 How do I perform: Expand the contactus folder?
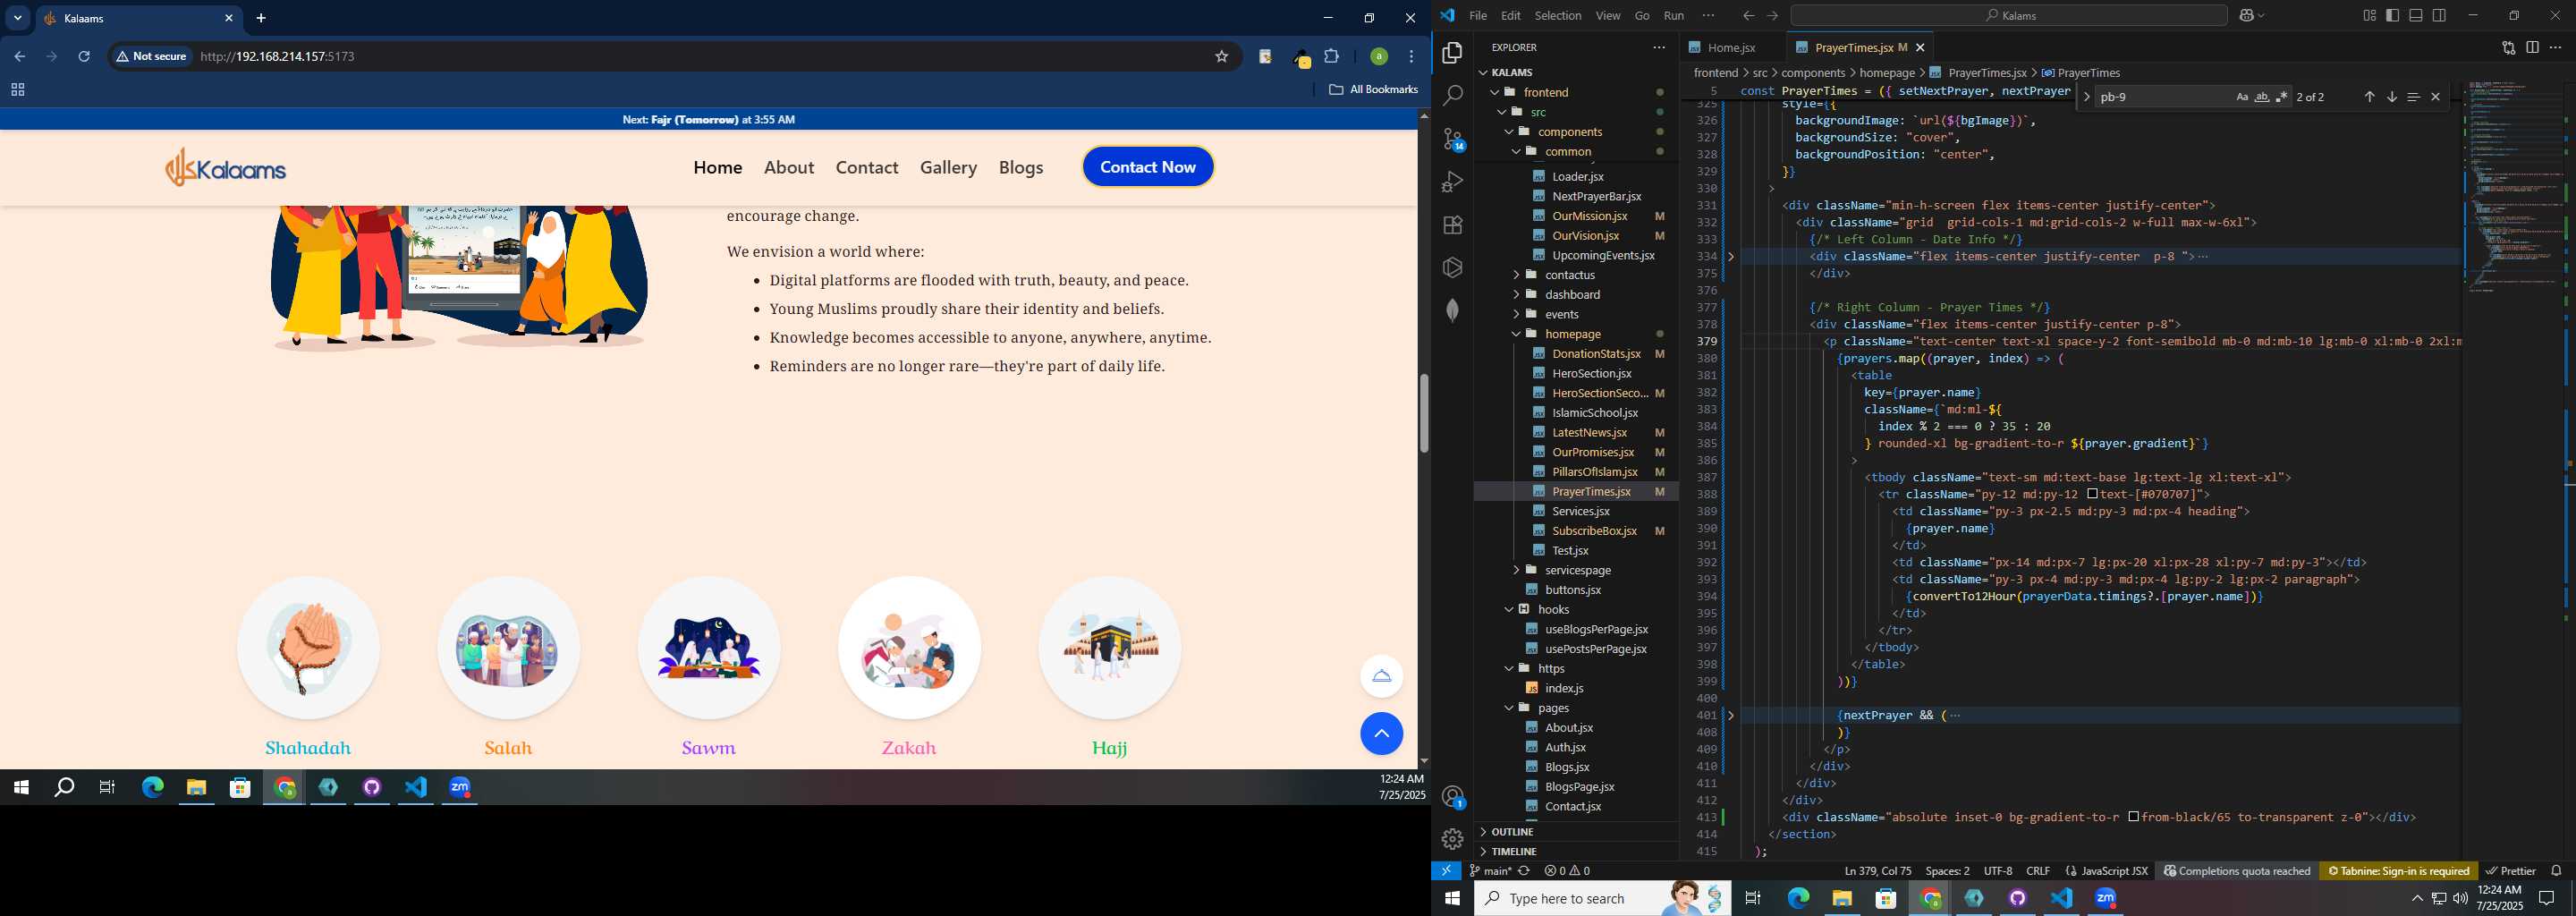(1569, 275)
